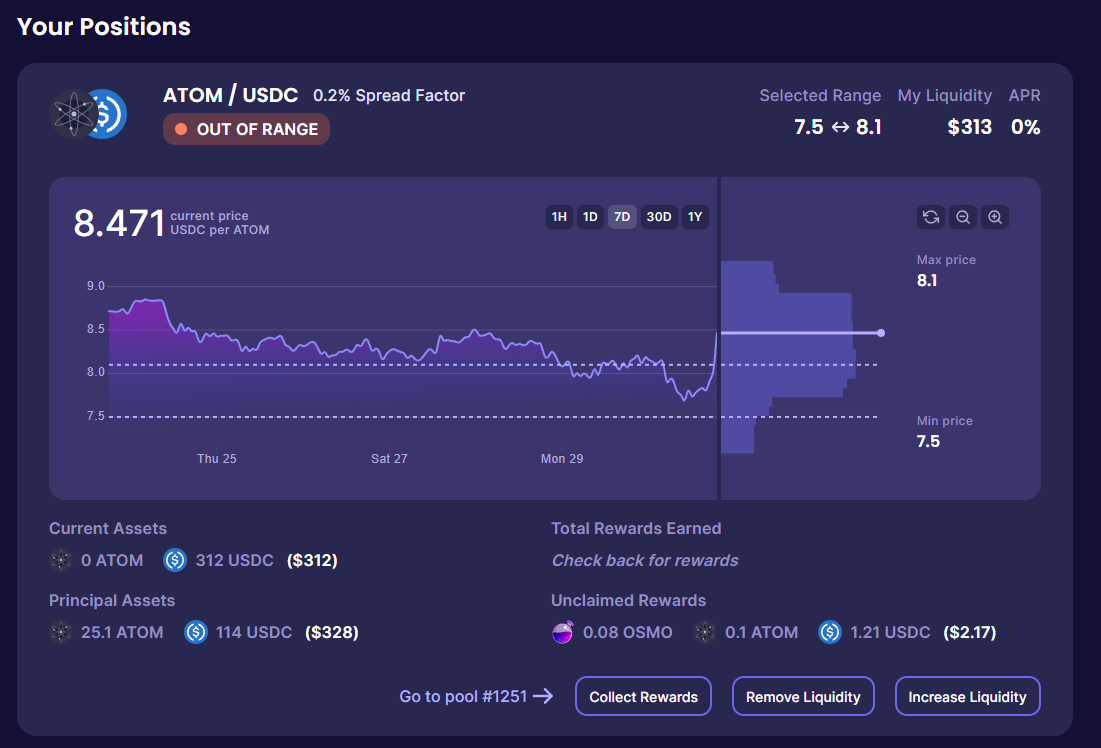Image resolution: width=1101 pixels, height=748 pixels.
Task: Click the current price slider handle
Action: pyautogui.click(x=880, y=333)
